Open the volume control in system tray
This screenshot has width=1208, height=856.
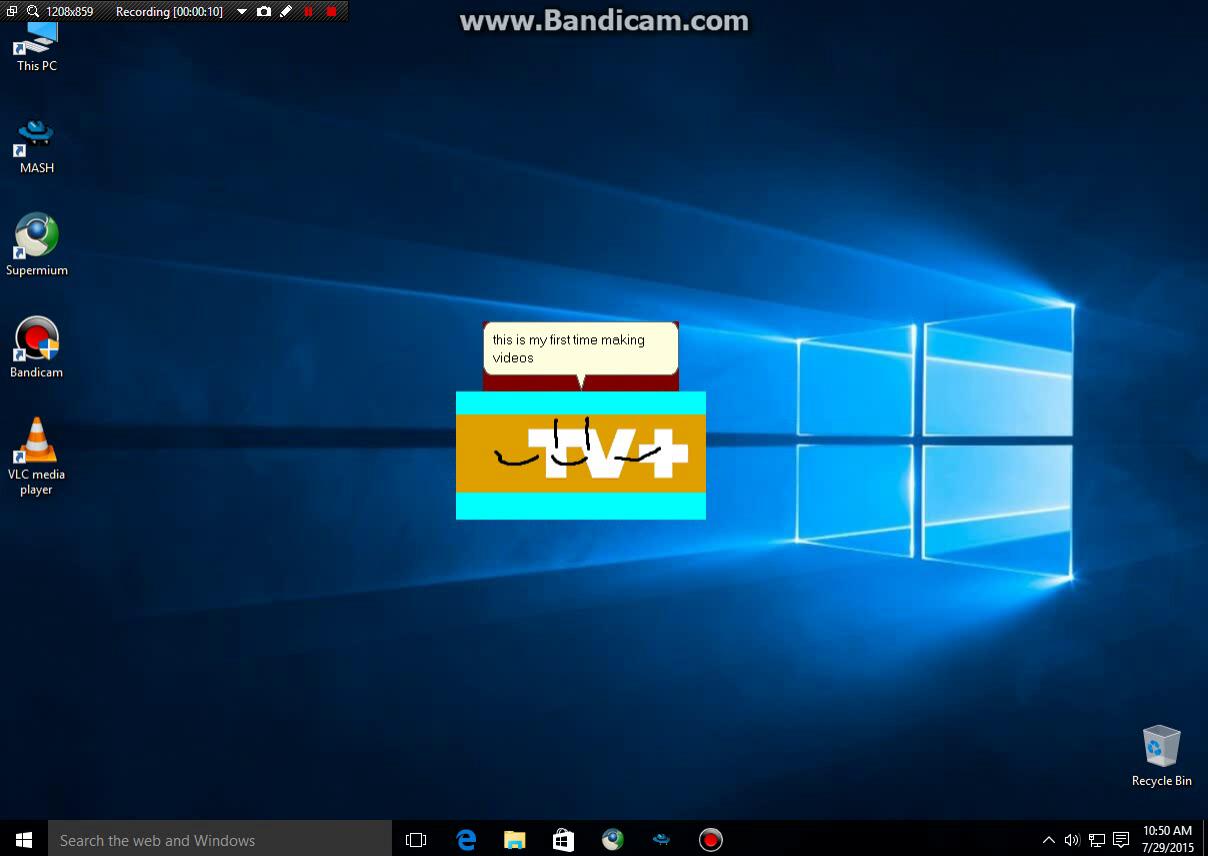[1072, 840]
